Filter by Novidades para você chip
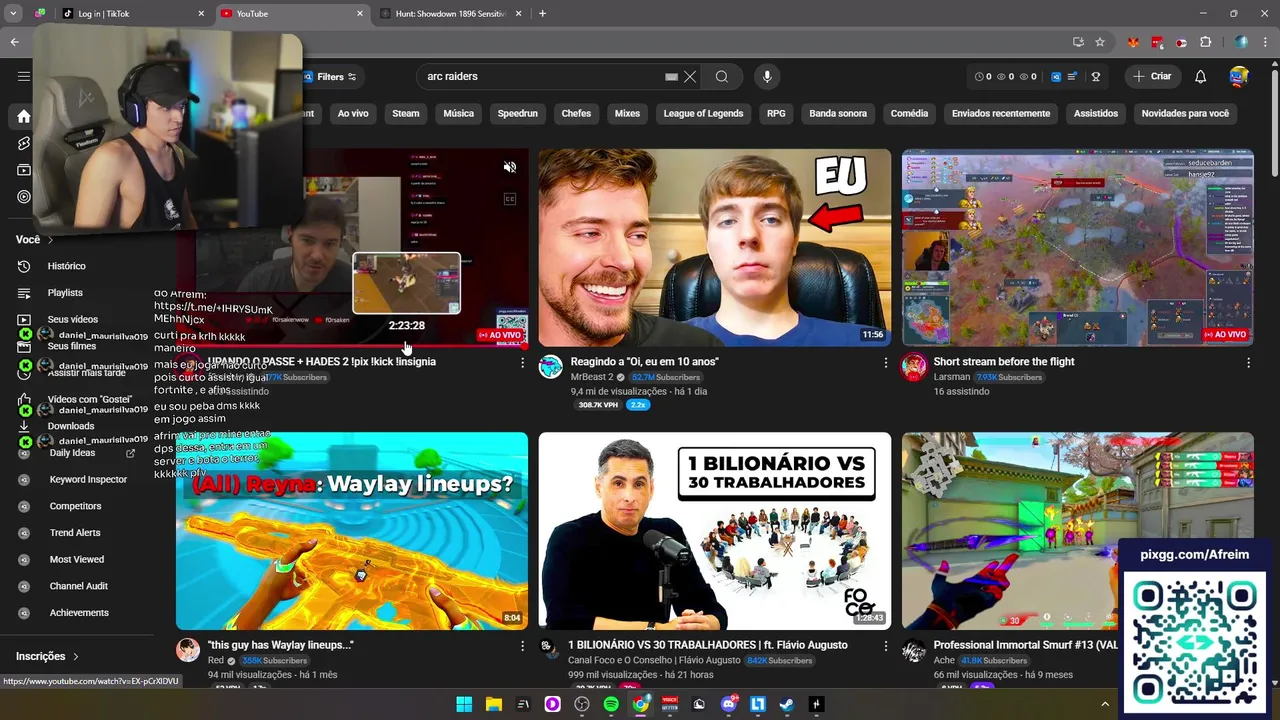Viewport: 1280px width, 720px height. 1185,113
